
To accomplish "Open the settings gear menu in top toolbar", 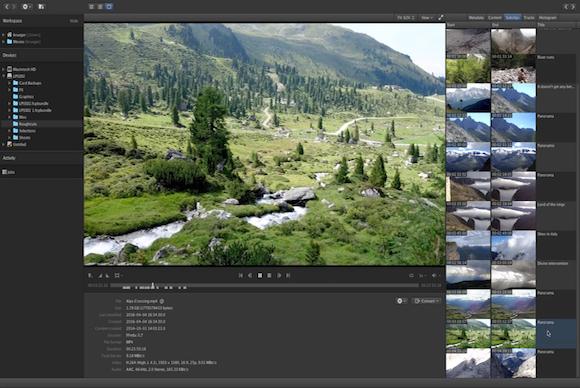I will 26,7.
